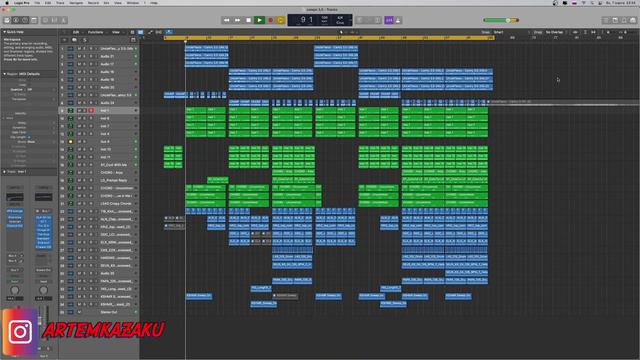Click the green Play button
The height and width of the screenshot is (360, 640).
point(259,20)
